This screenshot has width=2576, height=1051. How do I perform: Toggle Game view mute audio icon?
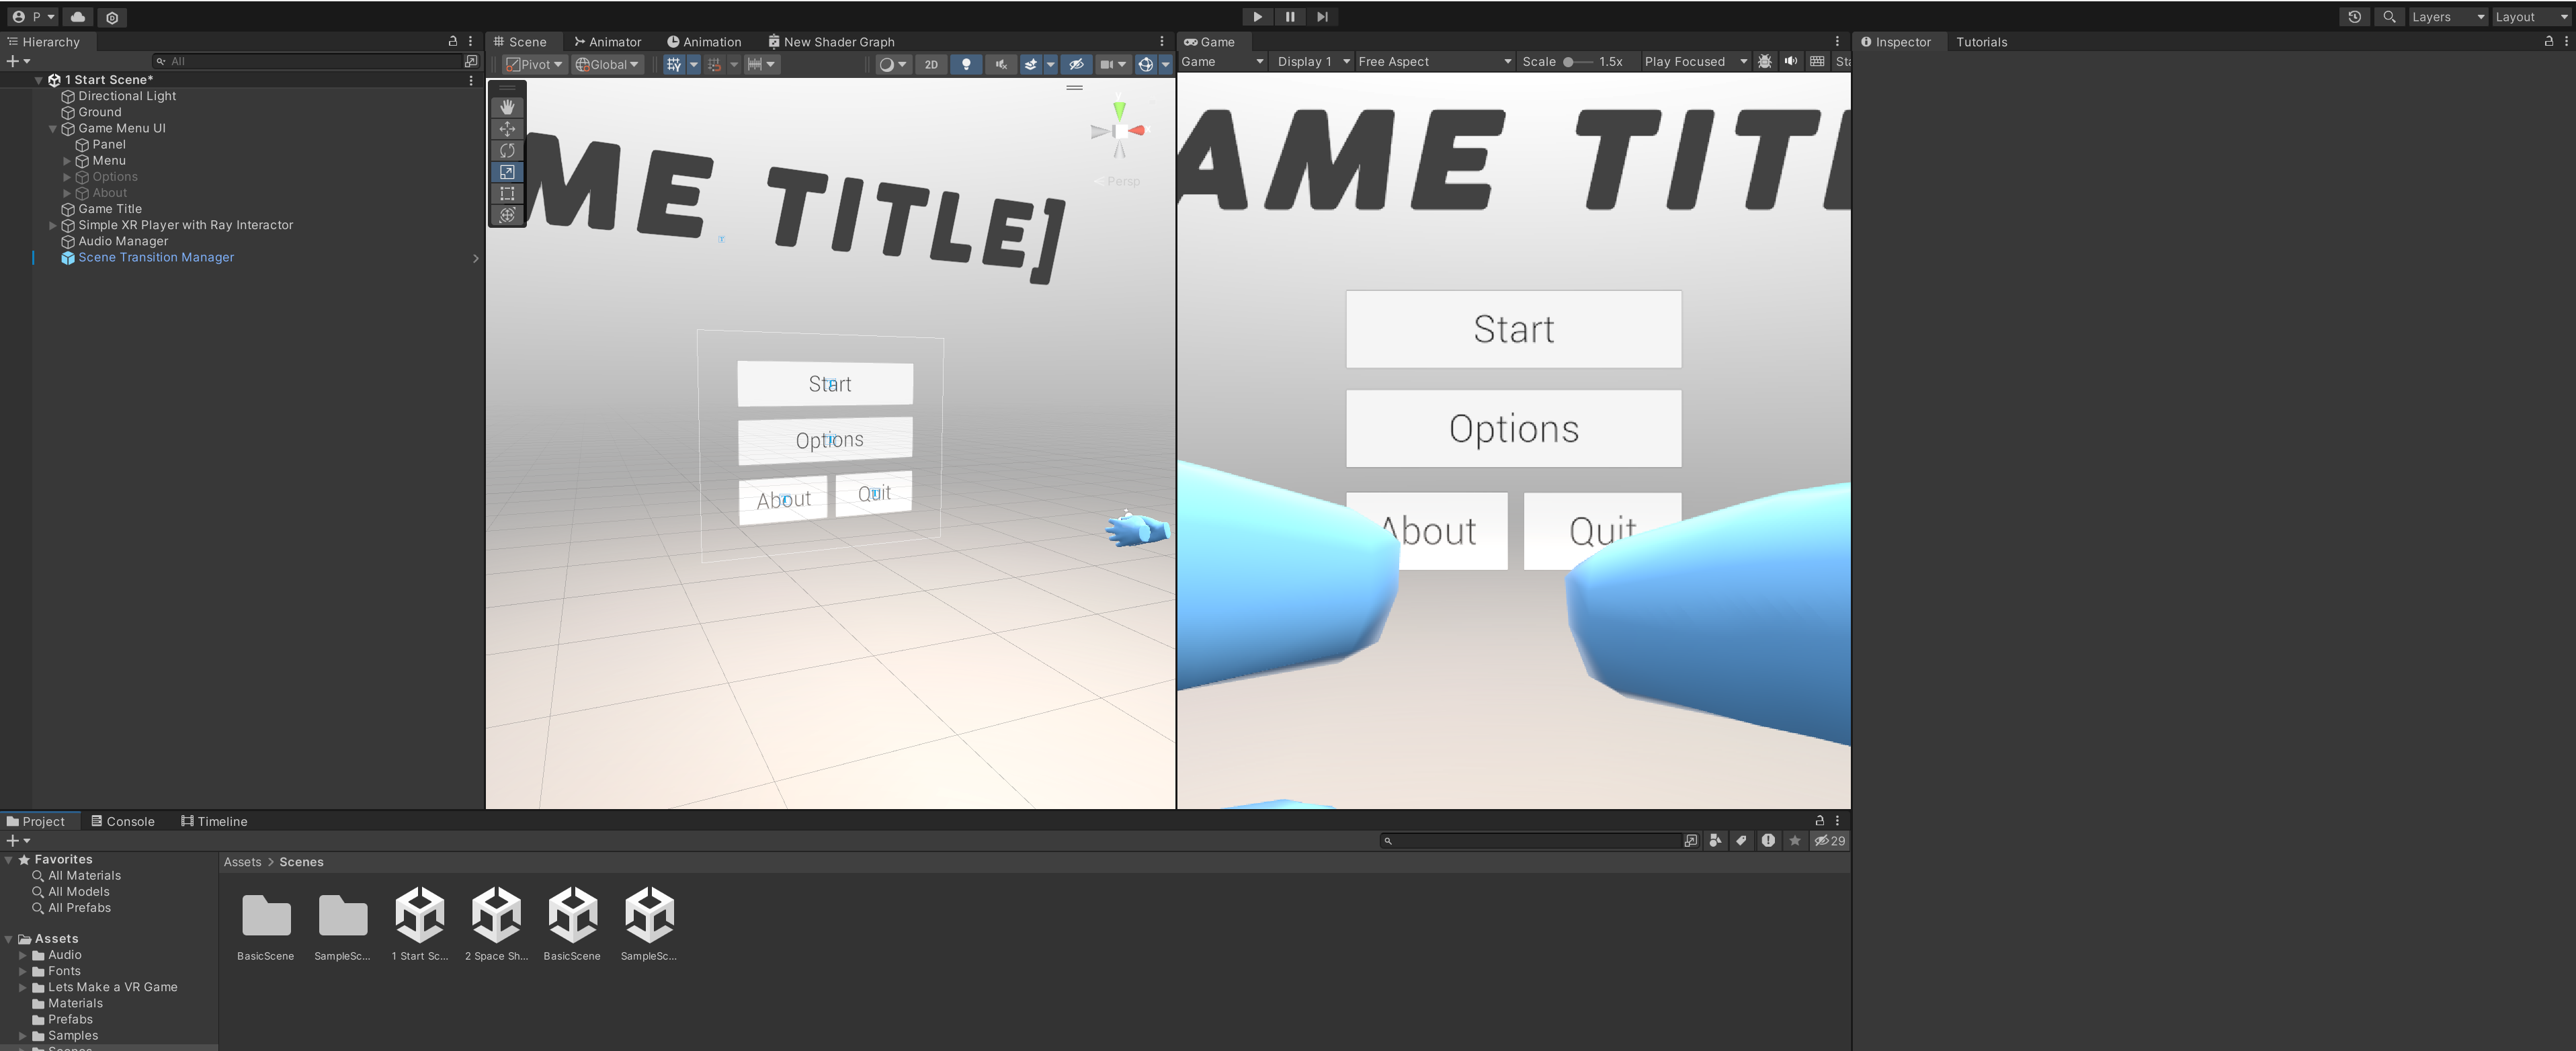(1791, 61)
